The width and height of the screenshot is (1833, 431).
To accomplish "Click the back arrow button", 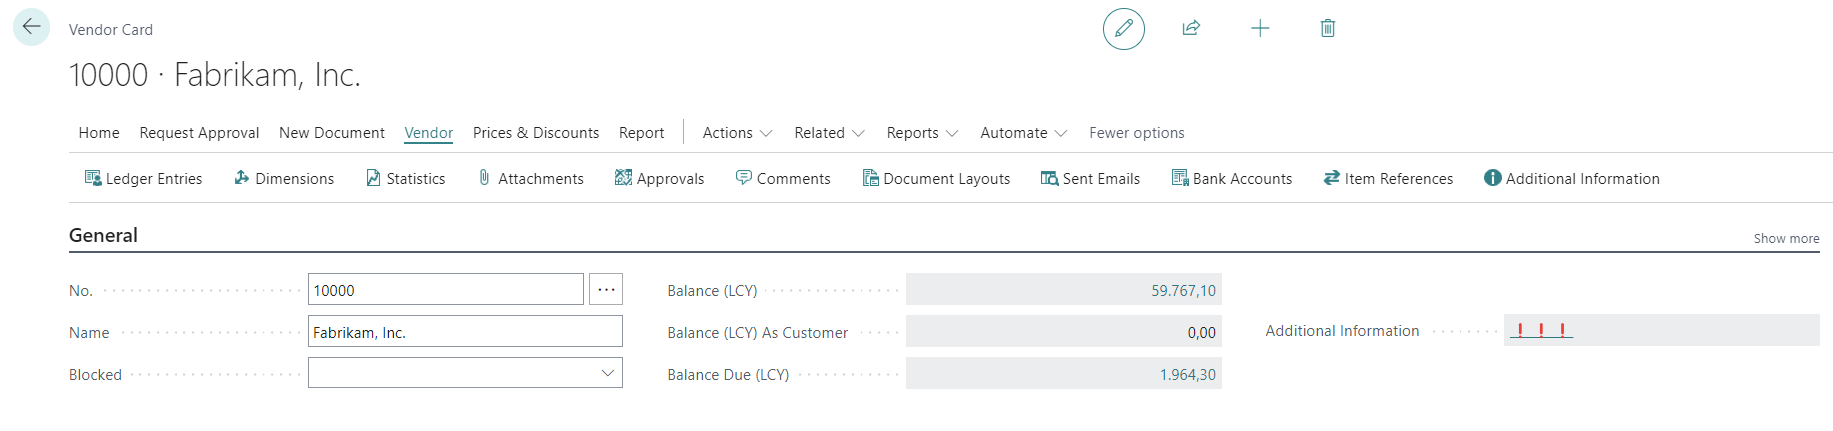I will click(31, 27).
